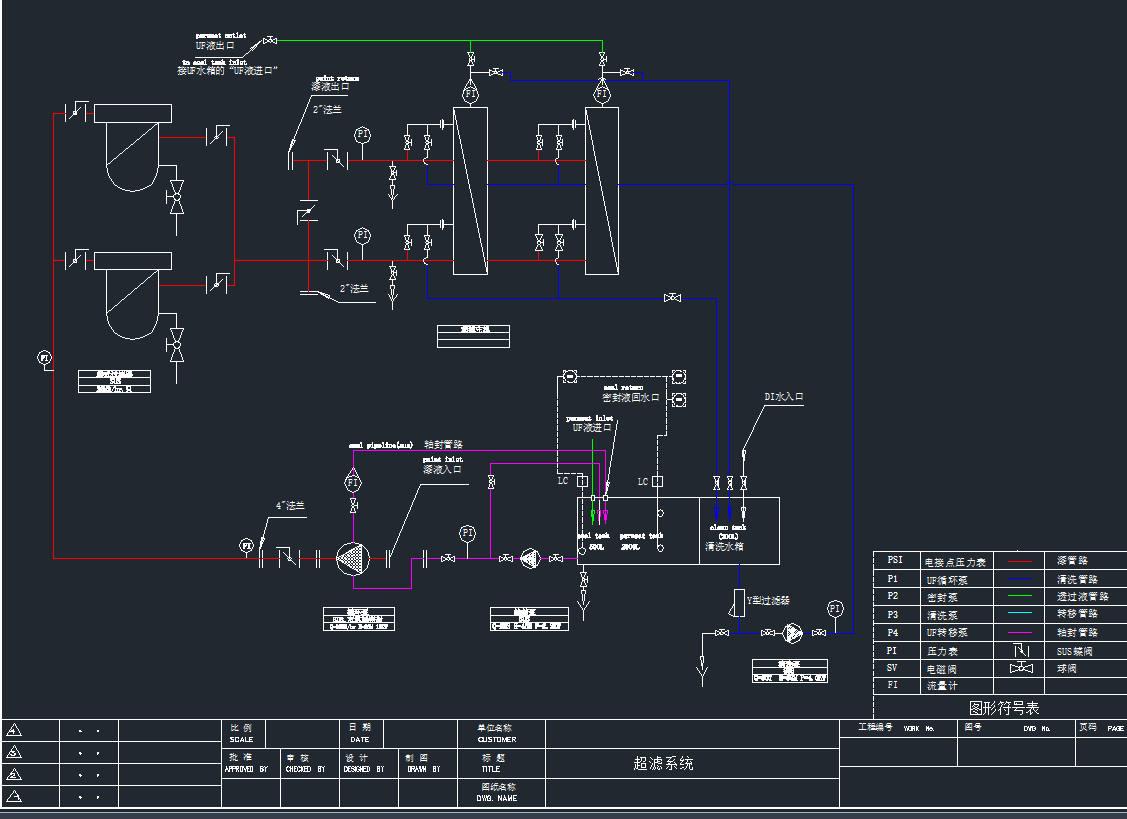Select revision triangle number 4
Image resolution: width=1127 pixels, height=819 pixels.
(14, 731)
